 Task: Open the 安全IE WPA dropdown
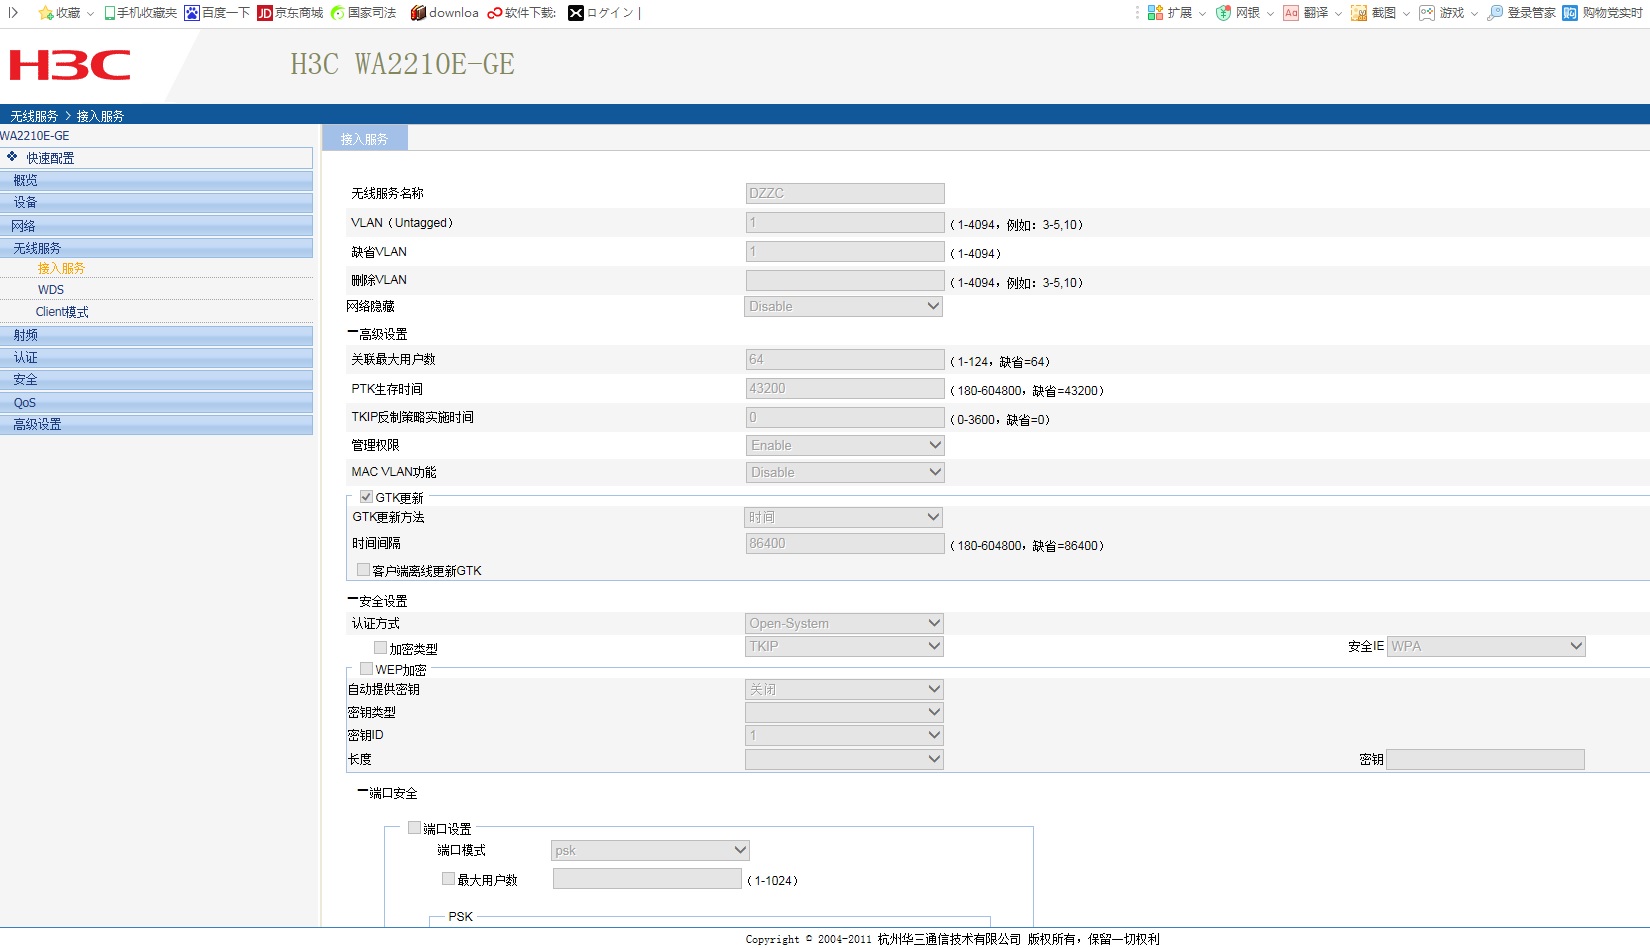coord(1486,646)
